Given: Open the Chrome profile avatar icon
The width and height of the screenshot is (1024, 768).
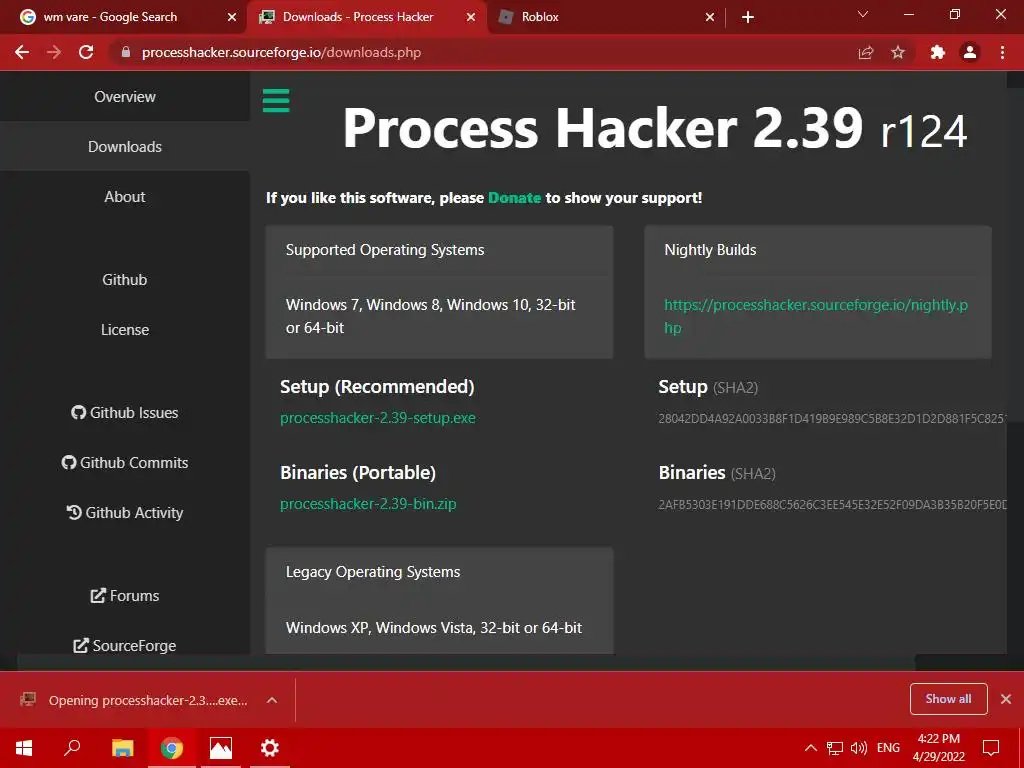Looking at the screenshot, I should [970, 52].
